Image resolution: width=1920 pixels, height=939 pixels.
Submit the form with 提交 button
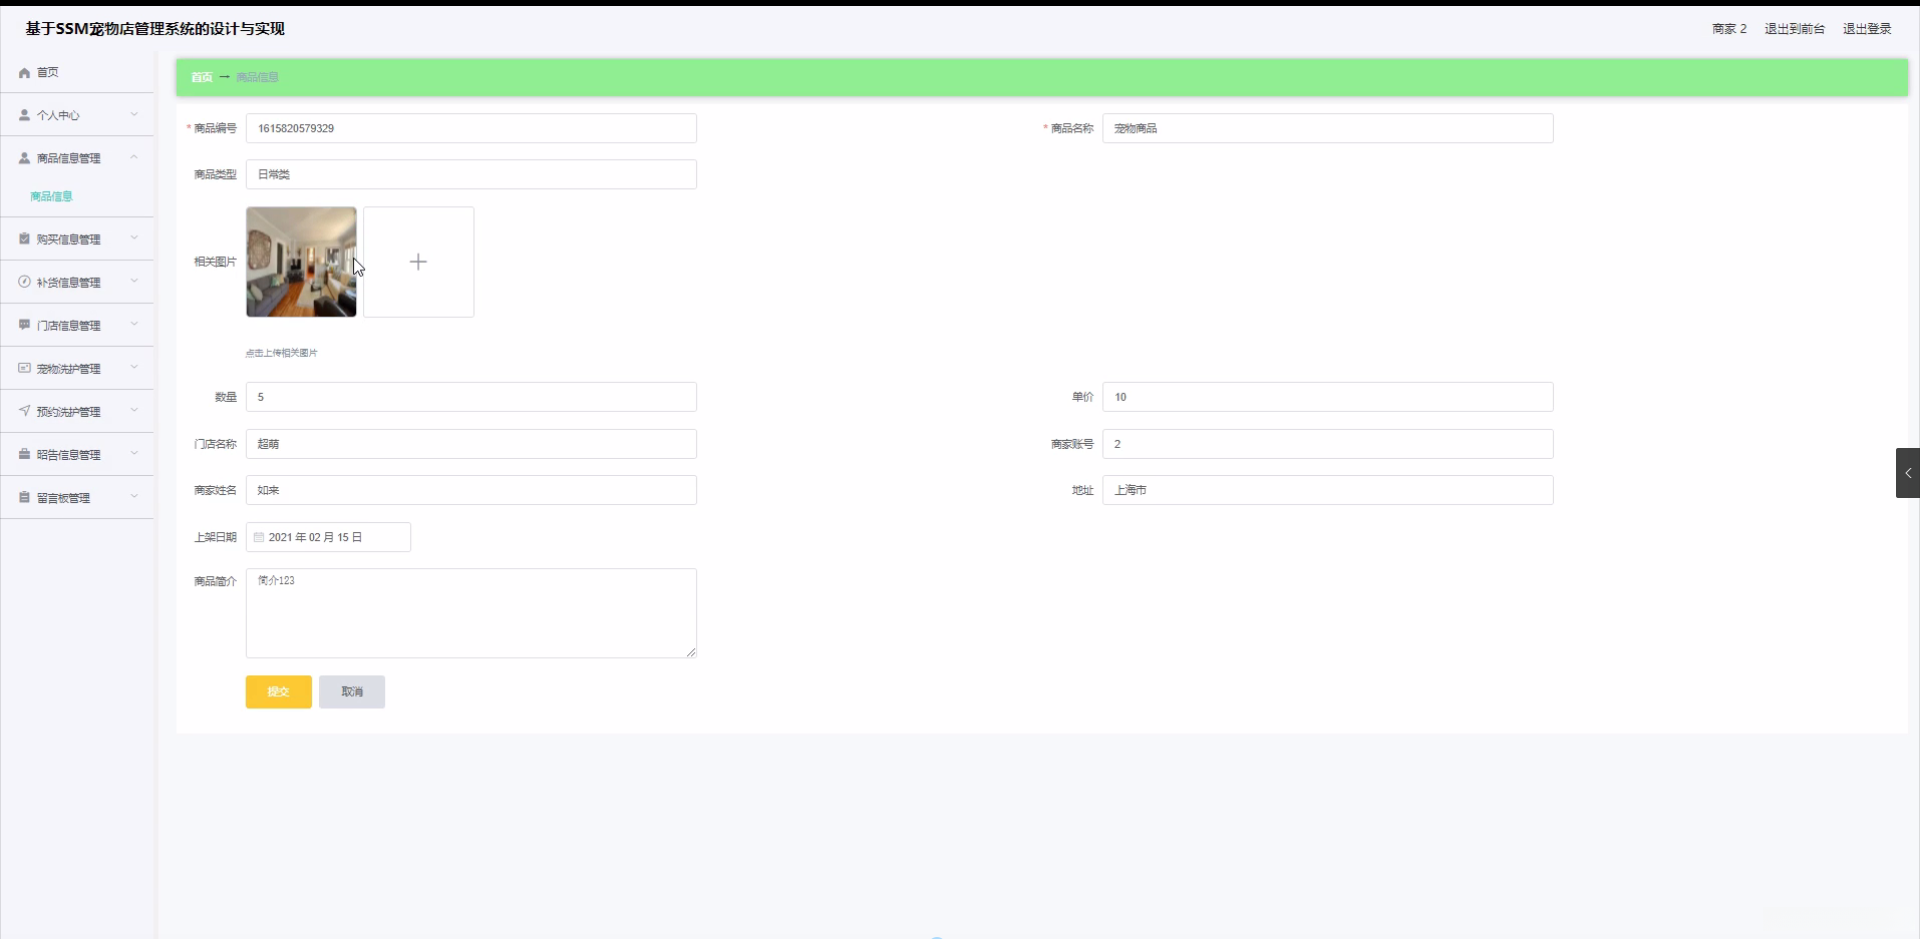279,692
